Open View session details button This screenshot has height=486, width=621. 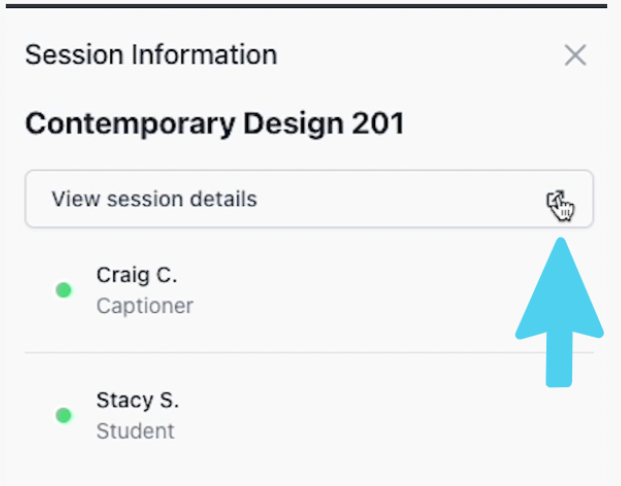tap(309, 199)
